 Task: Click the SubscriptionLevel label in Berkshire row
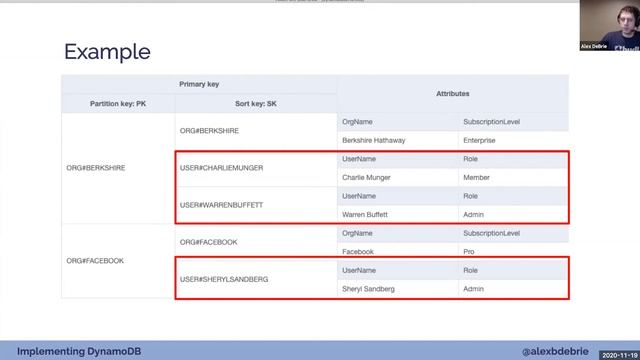[x=491, y=122]
